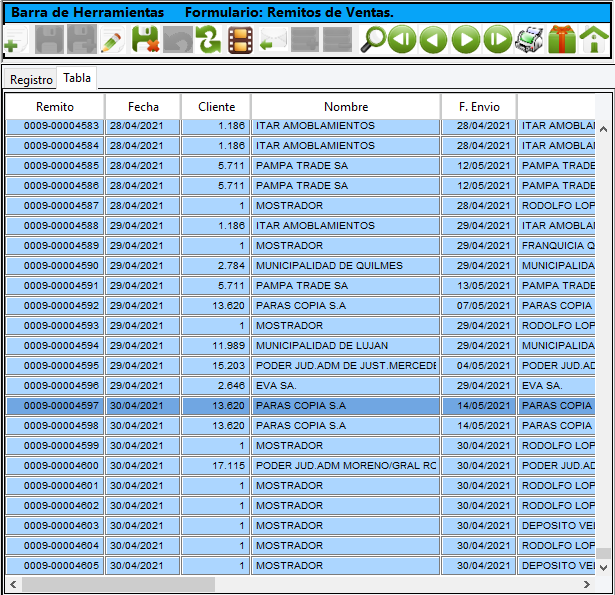Click F. Envio 07/05/2021 cell

479,306
